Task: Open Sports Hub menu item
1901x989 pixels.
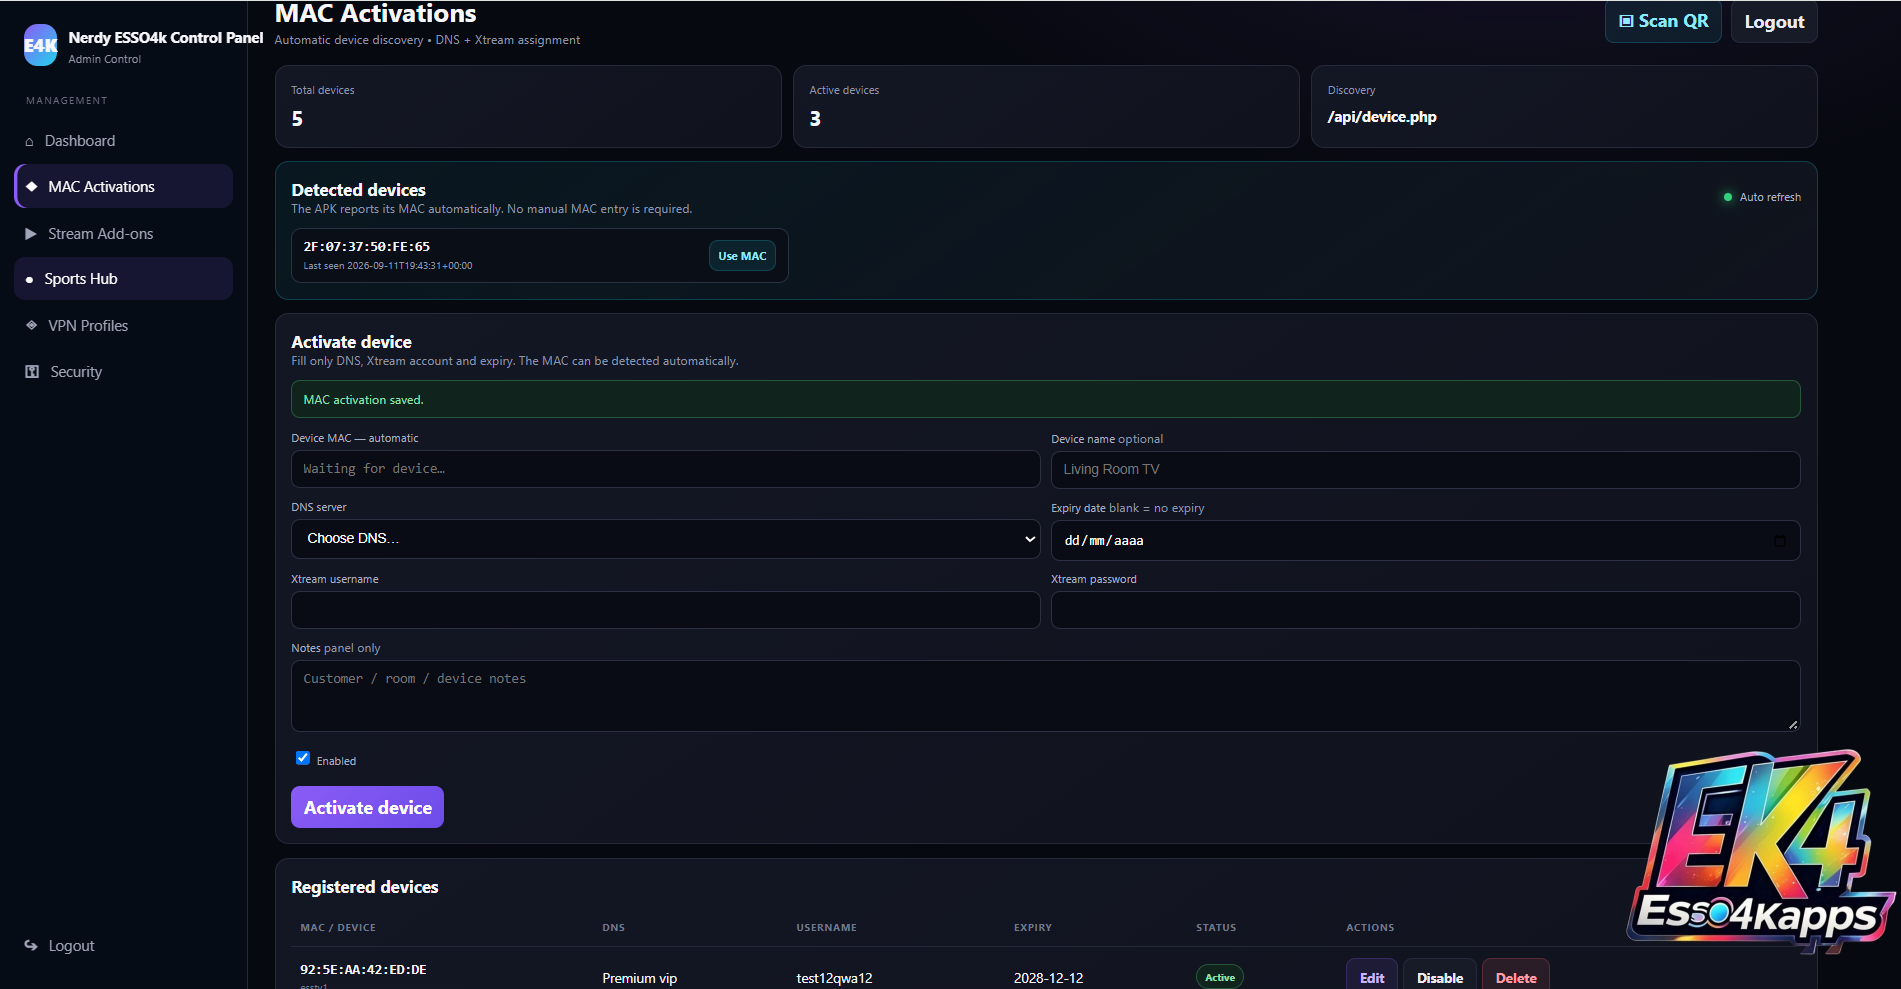Action: (124, 279)
